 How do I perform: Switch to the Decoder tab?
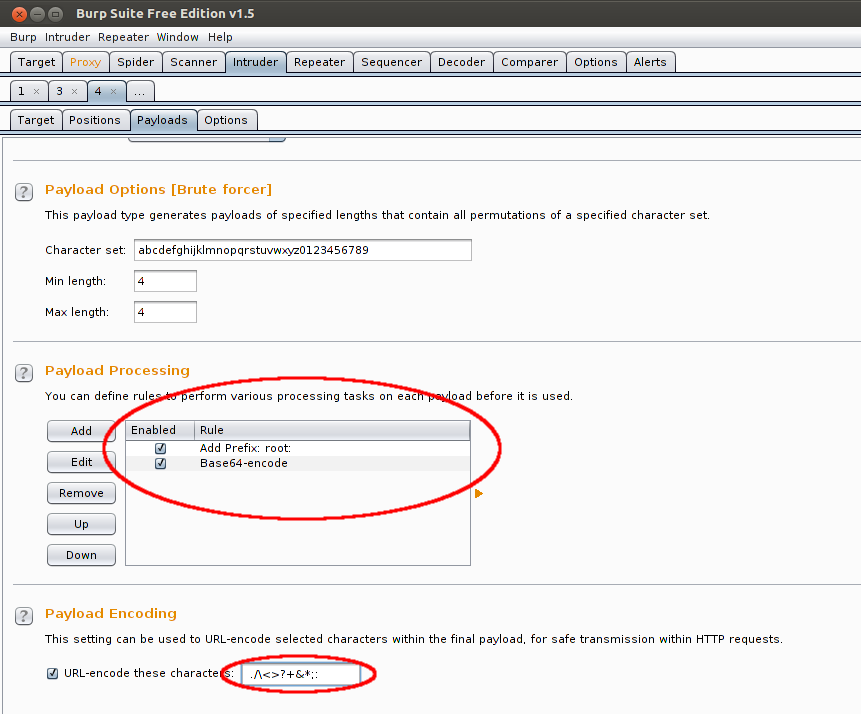coord(461,62)
